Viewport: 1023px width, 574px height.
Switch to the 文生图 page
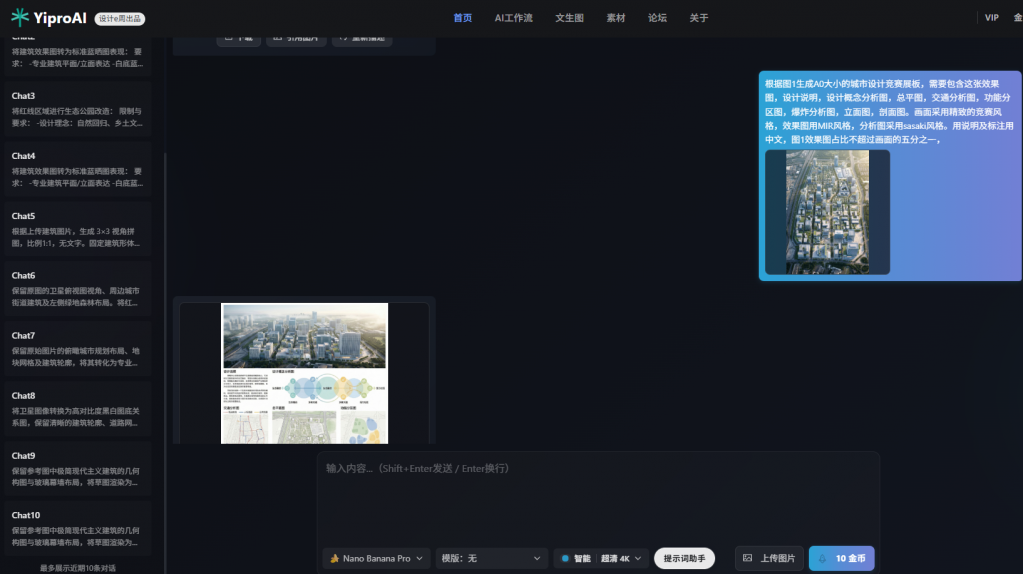570,18
